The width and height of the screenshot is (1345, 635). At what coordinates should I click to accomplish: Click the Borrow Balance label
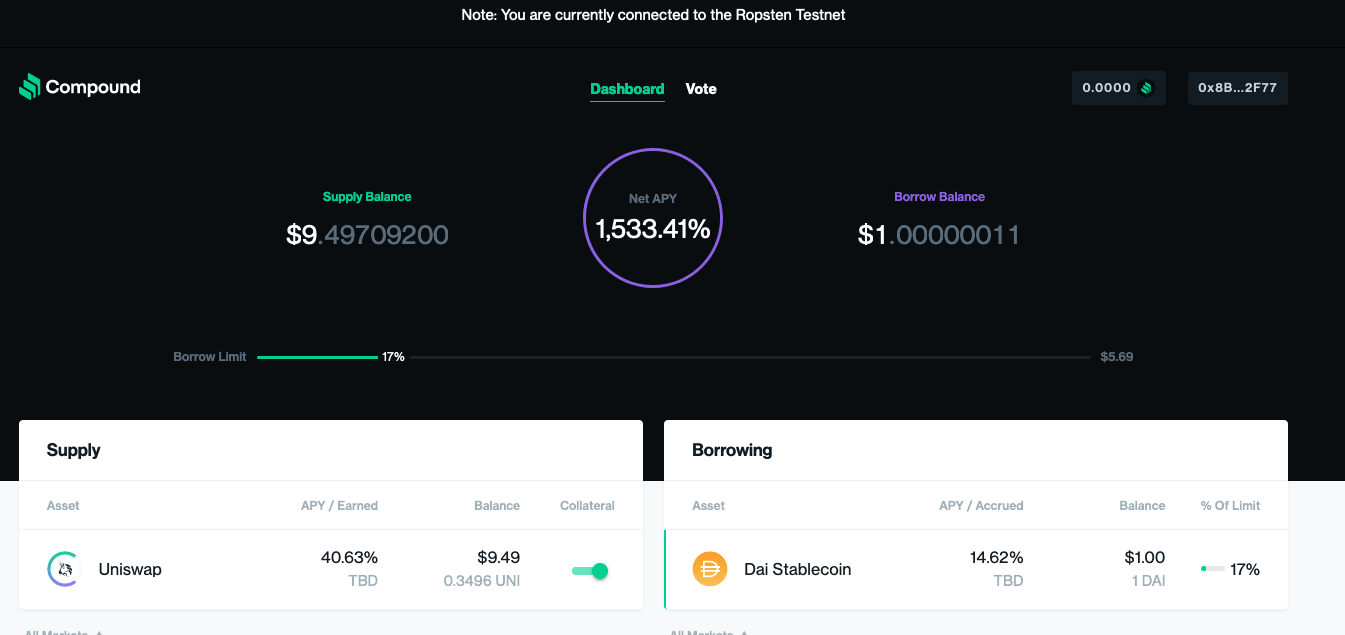[x=939, y=197]
